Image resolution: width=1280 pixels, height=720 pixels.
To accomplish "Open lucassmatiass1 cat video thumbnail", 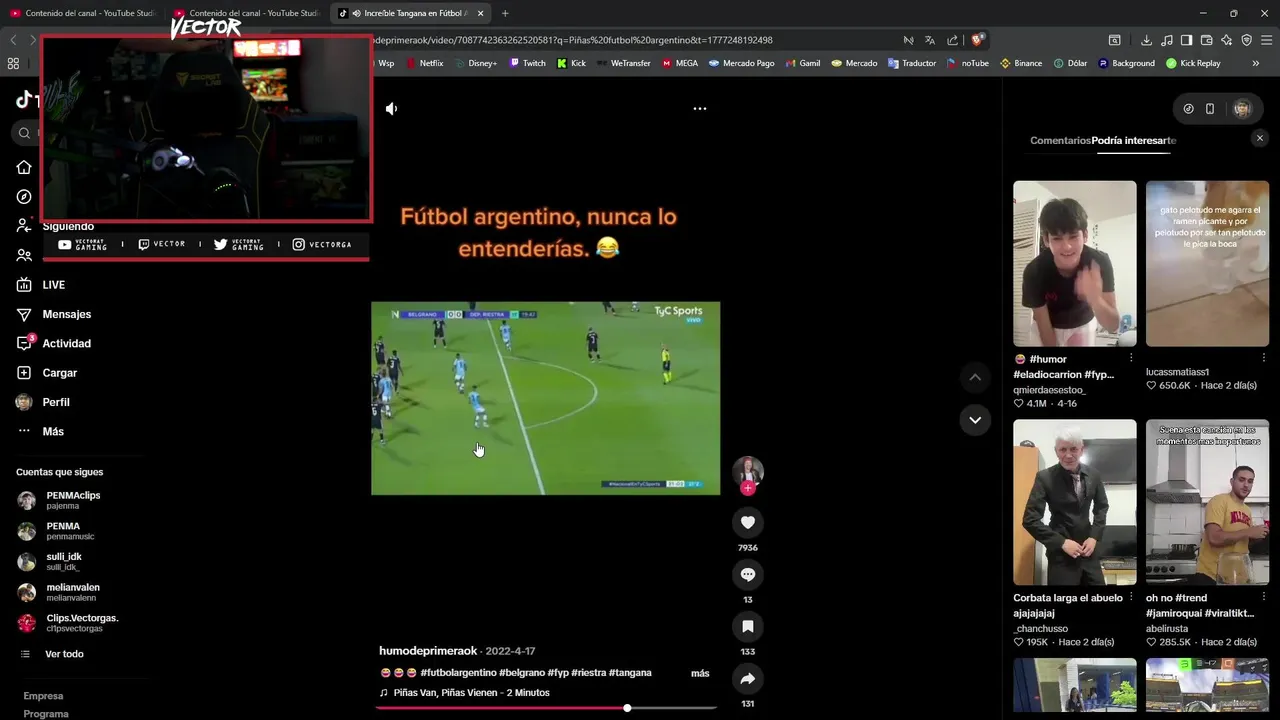I will coord(1207,263).
